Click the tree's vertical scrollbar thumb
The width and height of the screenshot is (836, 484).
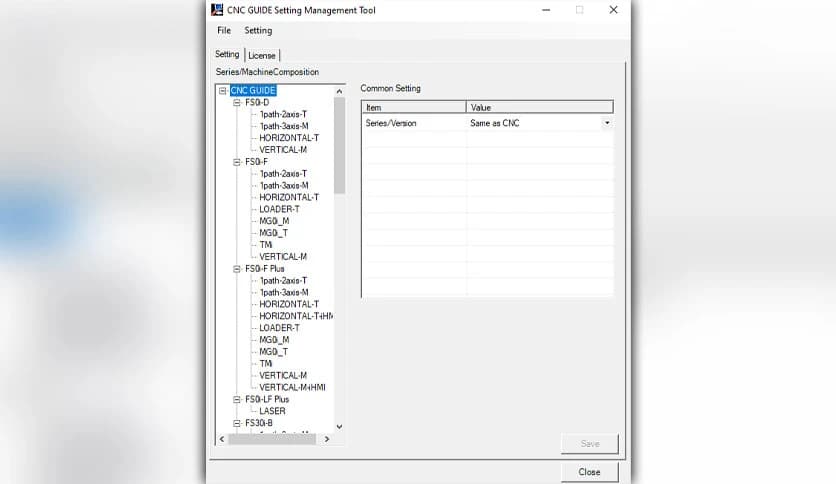click(x=339, y=146)
